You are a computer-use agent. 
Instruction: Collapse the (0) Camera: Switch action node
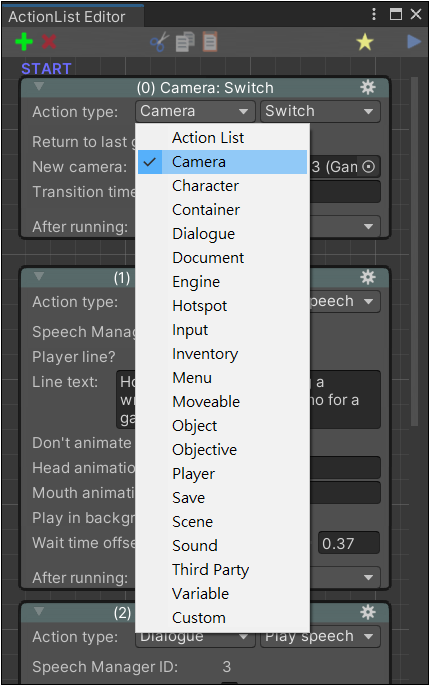pos(39,87)
